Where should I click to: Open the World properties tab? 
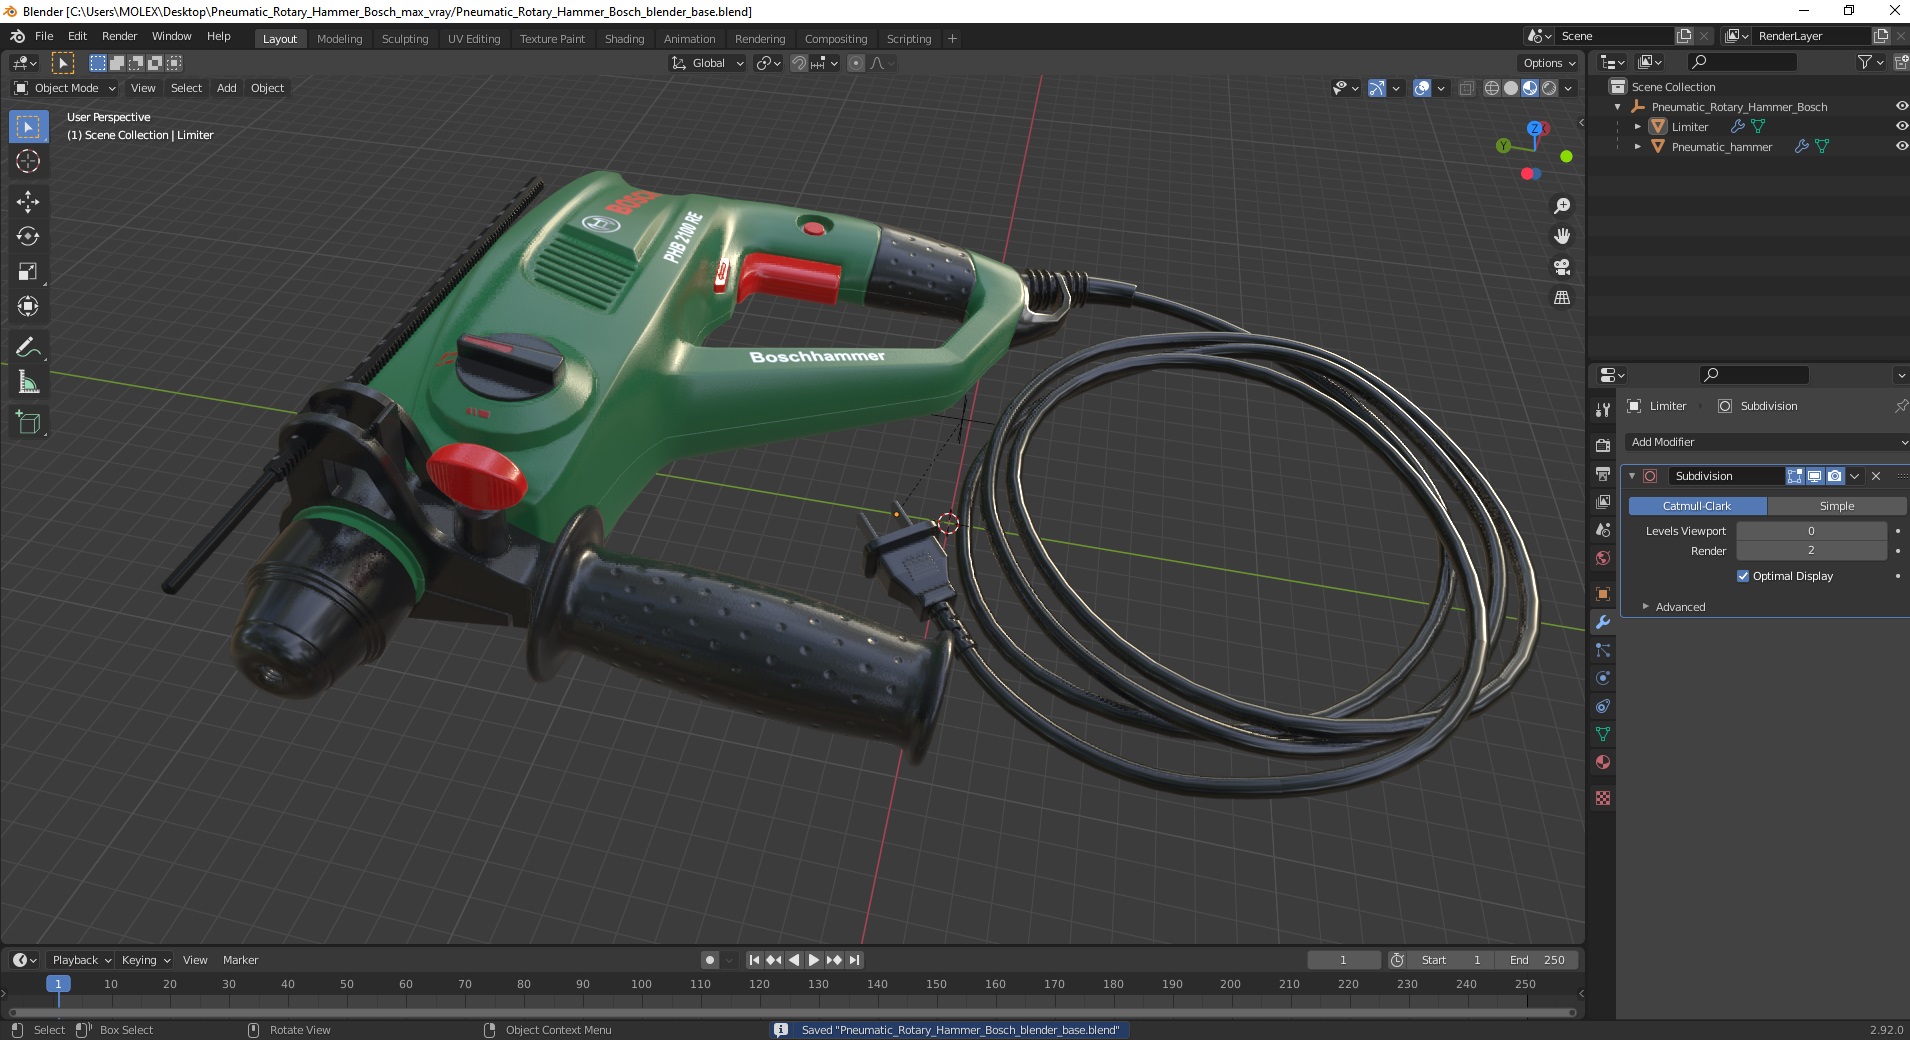(1603, 558)
